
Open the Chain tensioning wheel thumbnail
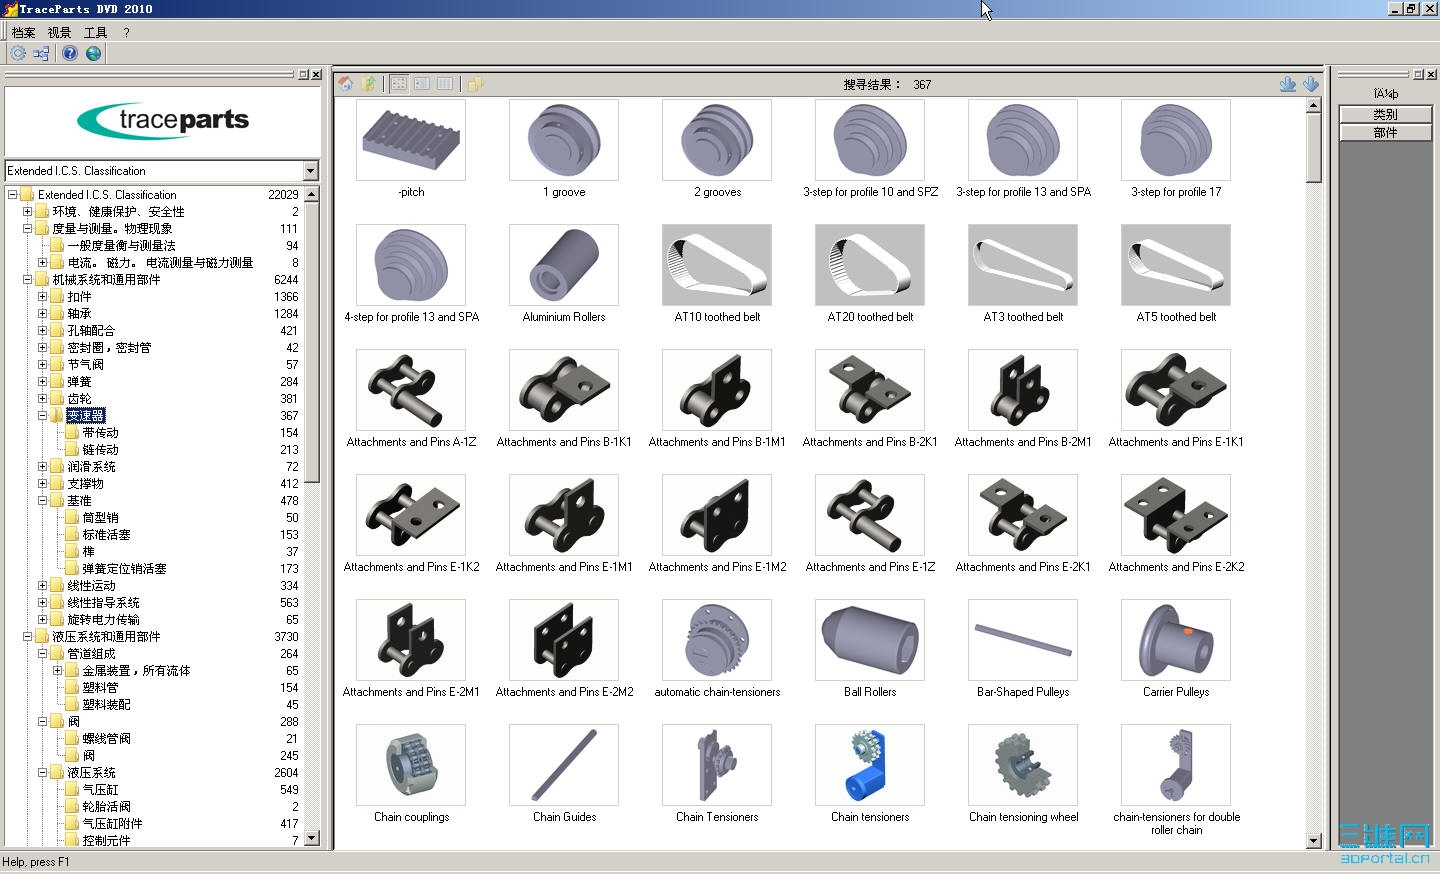1023,765
